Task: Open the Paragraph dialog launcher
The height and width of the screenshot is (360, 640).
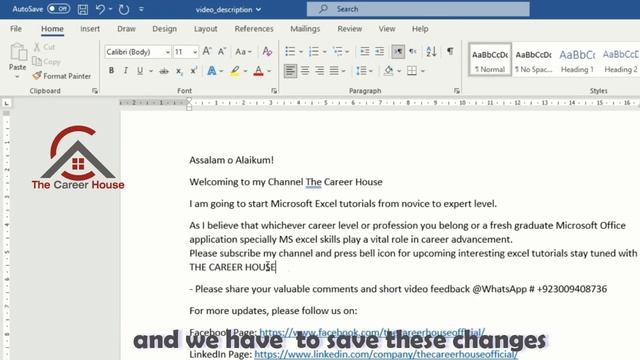Action: coord(456,91)
